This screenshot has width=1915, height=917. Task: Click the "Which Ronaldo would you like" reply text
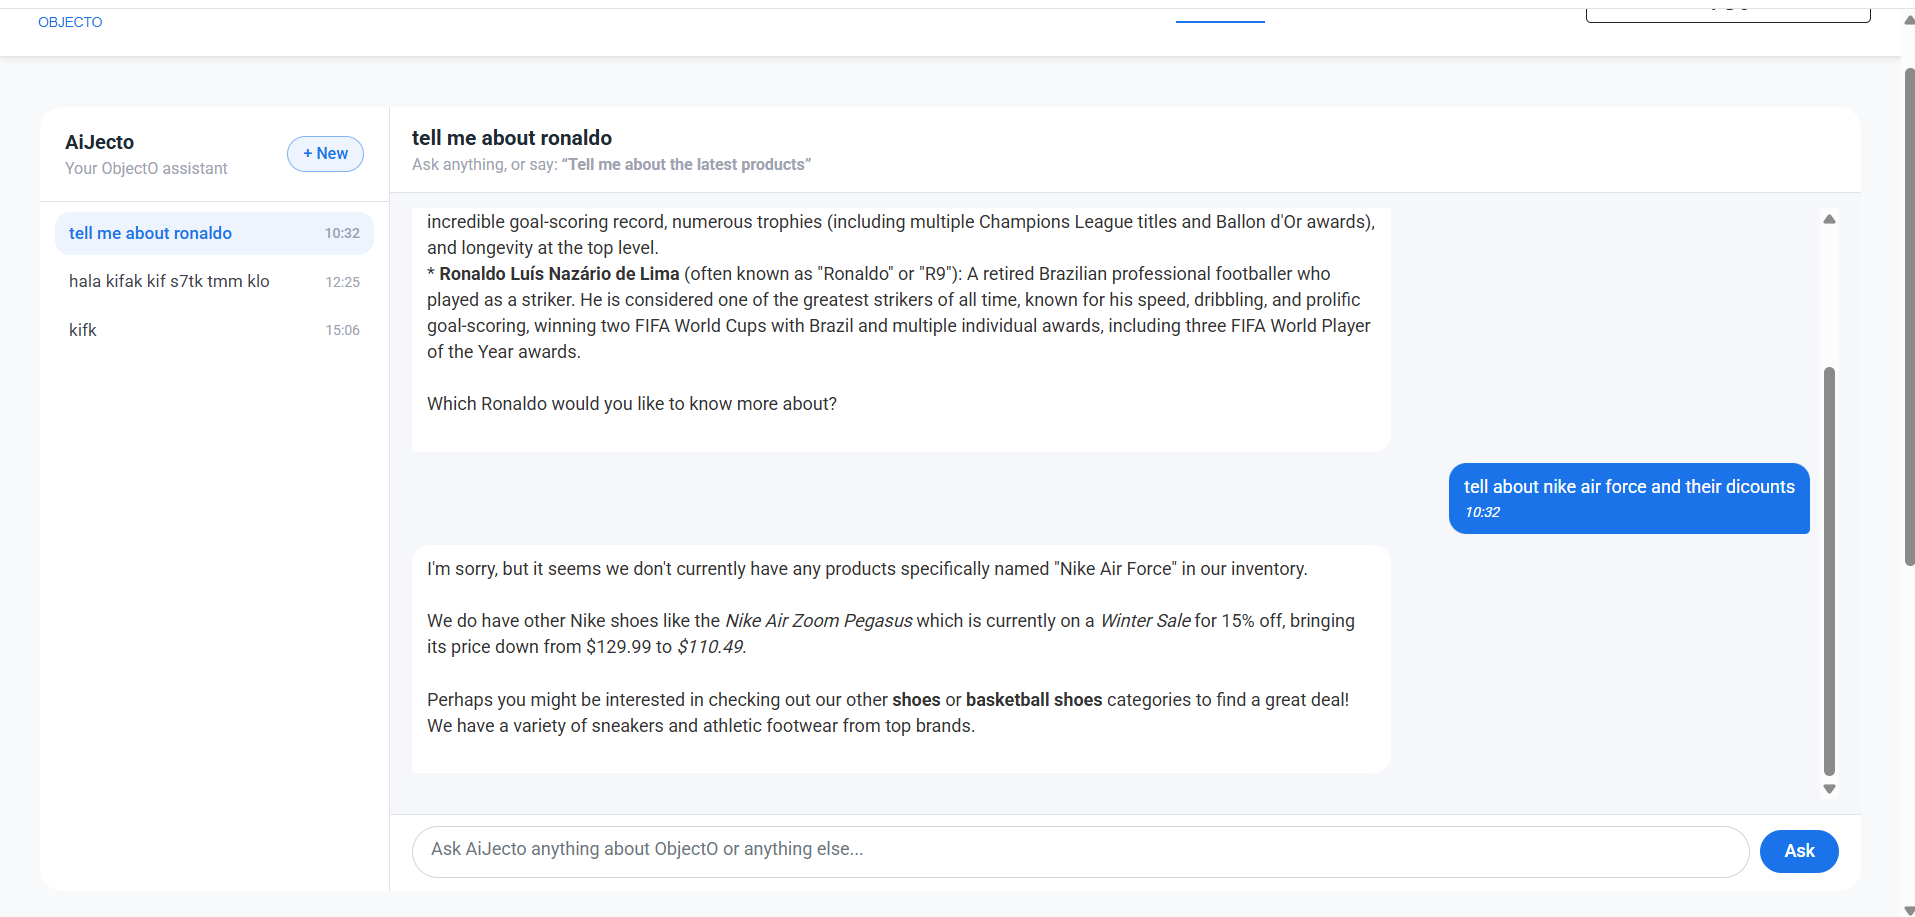click(632, 404)
